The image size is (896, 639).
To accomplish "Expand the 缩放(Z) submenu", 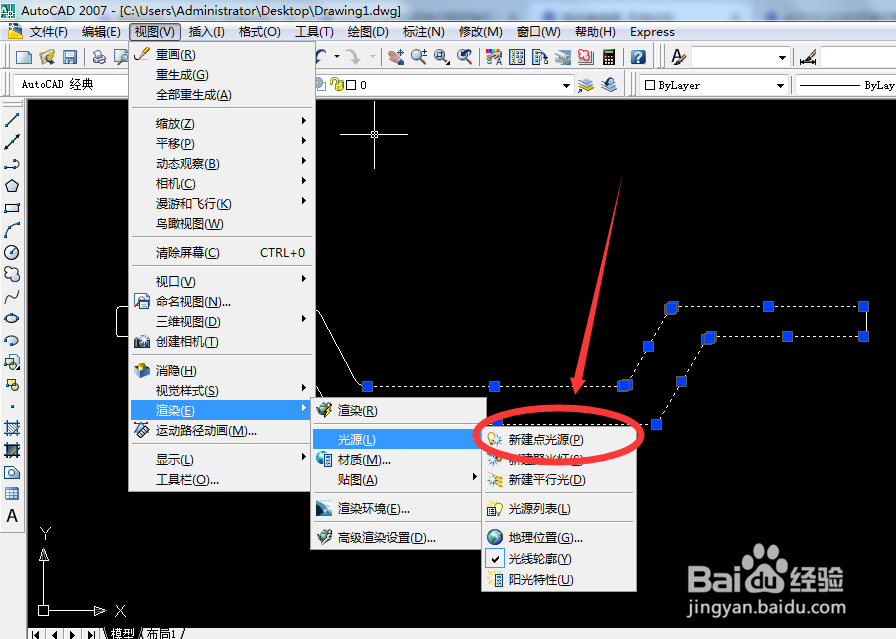I will [223, 123].
